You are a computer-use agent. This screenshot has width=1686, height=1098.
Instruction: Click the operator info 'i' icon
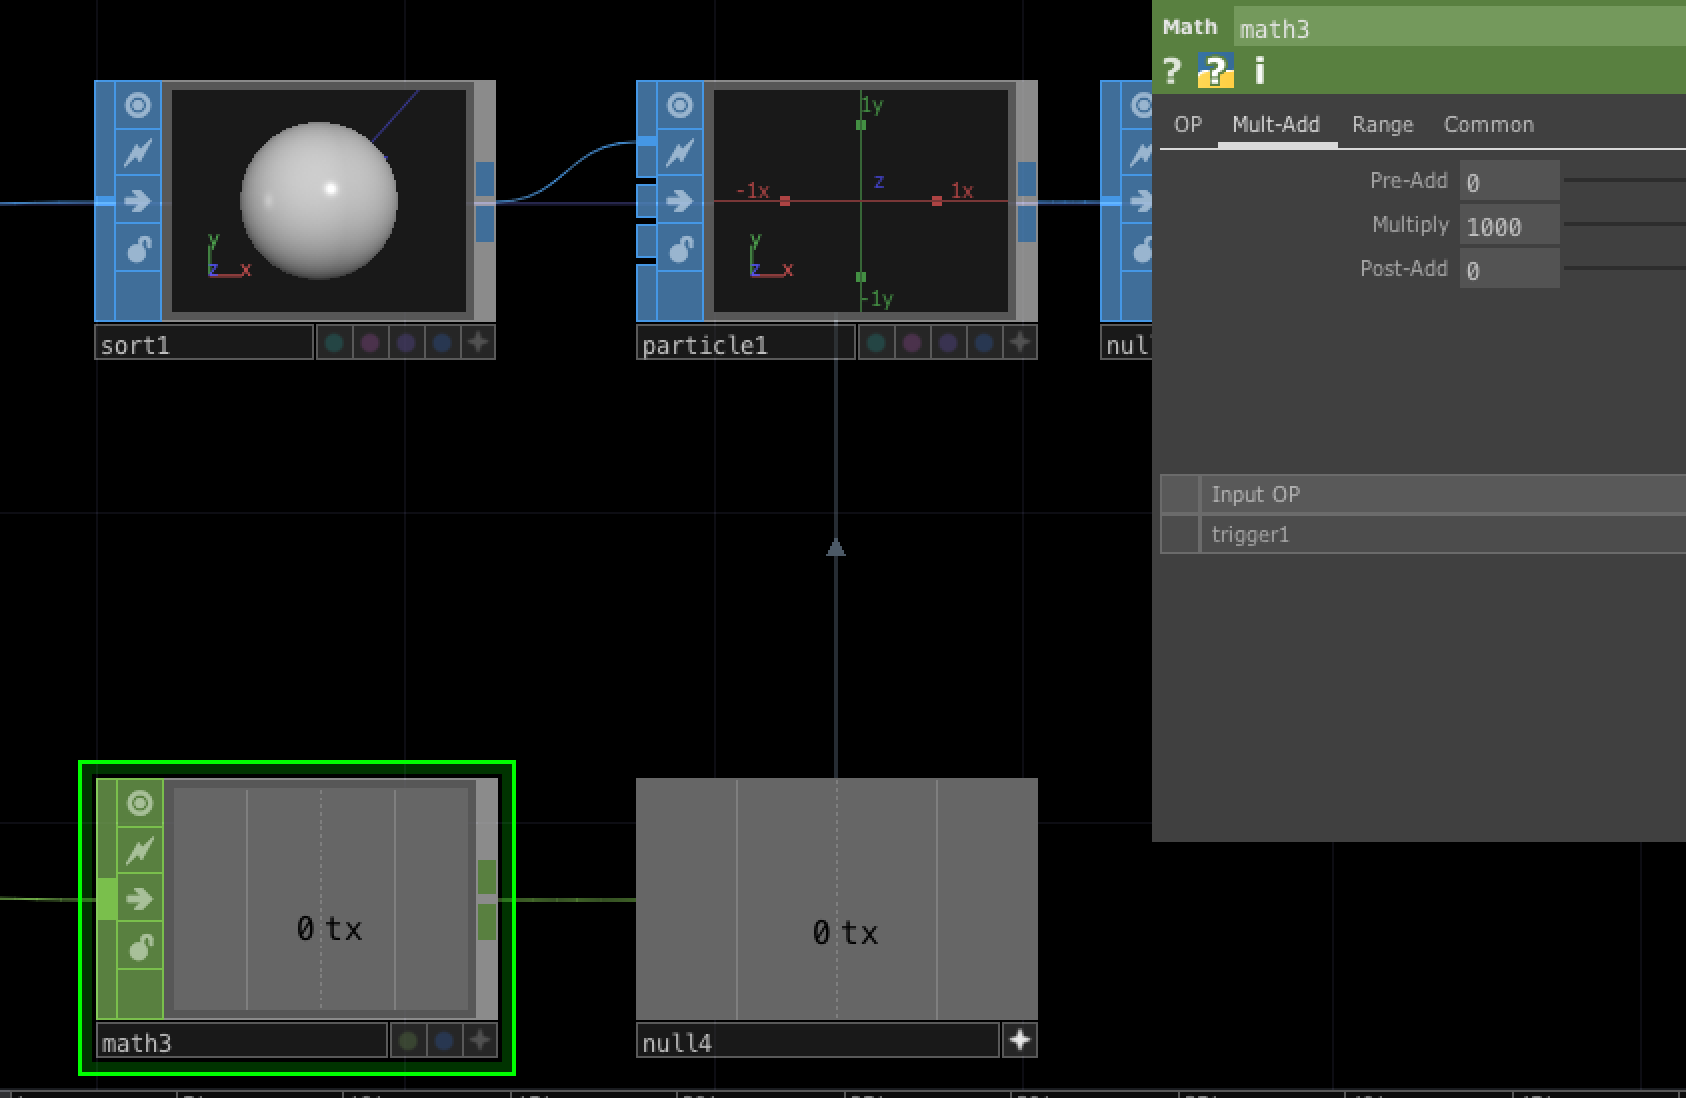tap(1259, 71)
